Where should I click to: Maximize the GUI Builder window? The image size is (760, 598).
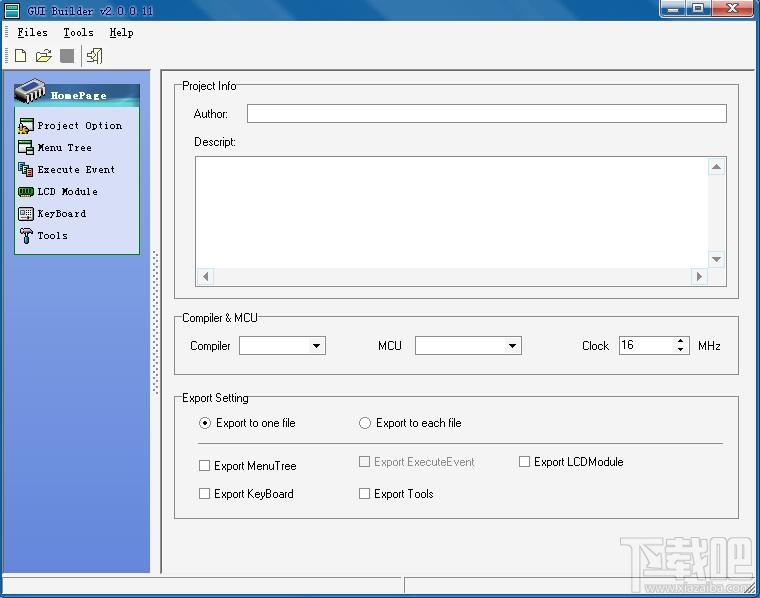tap(698, 8)
